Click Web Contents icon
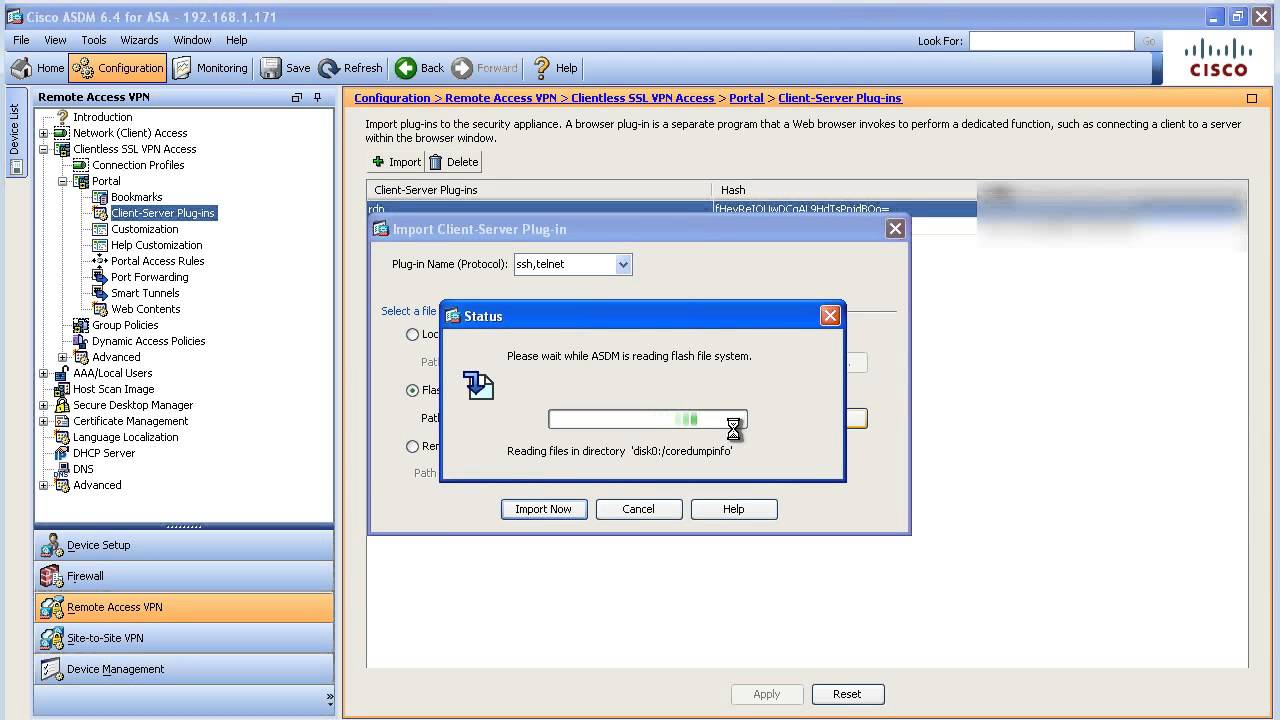 100,309
